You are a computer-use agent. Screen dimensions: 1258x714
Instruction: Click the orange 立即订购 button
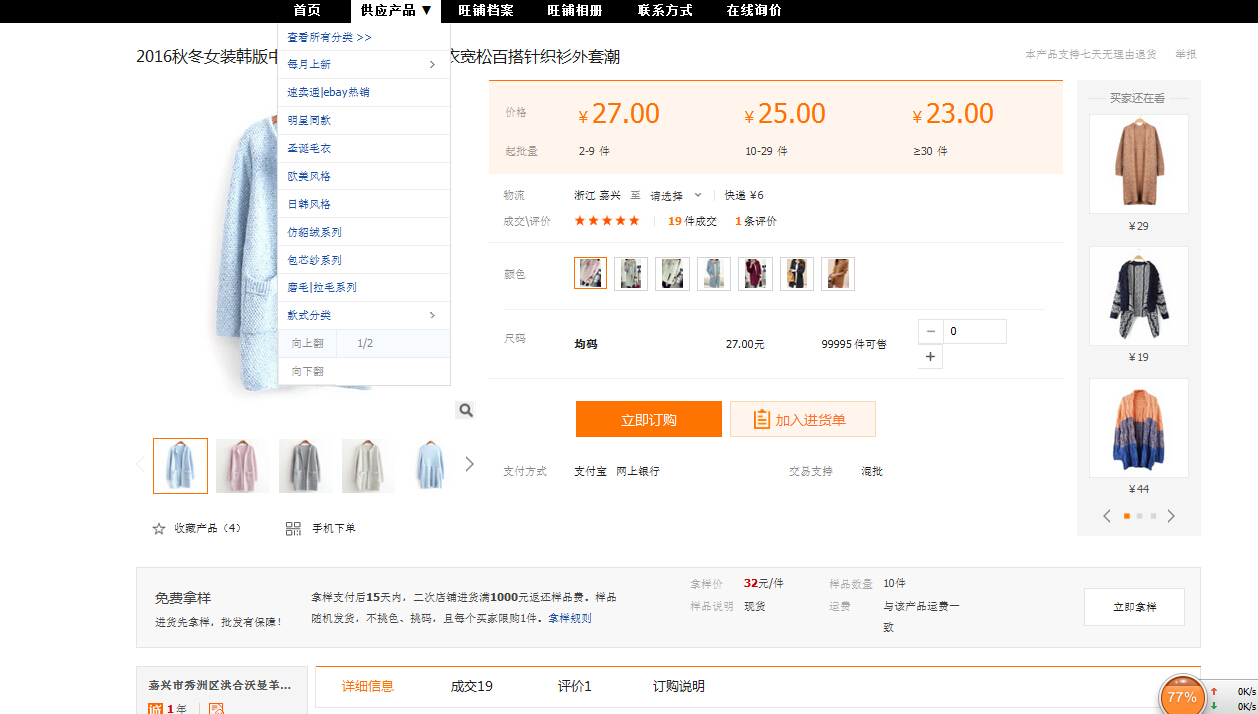648,420
